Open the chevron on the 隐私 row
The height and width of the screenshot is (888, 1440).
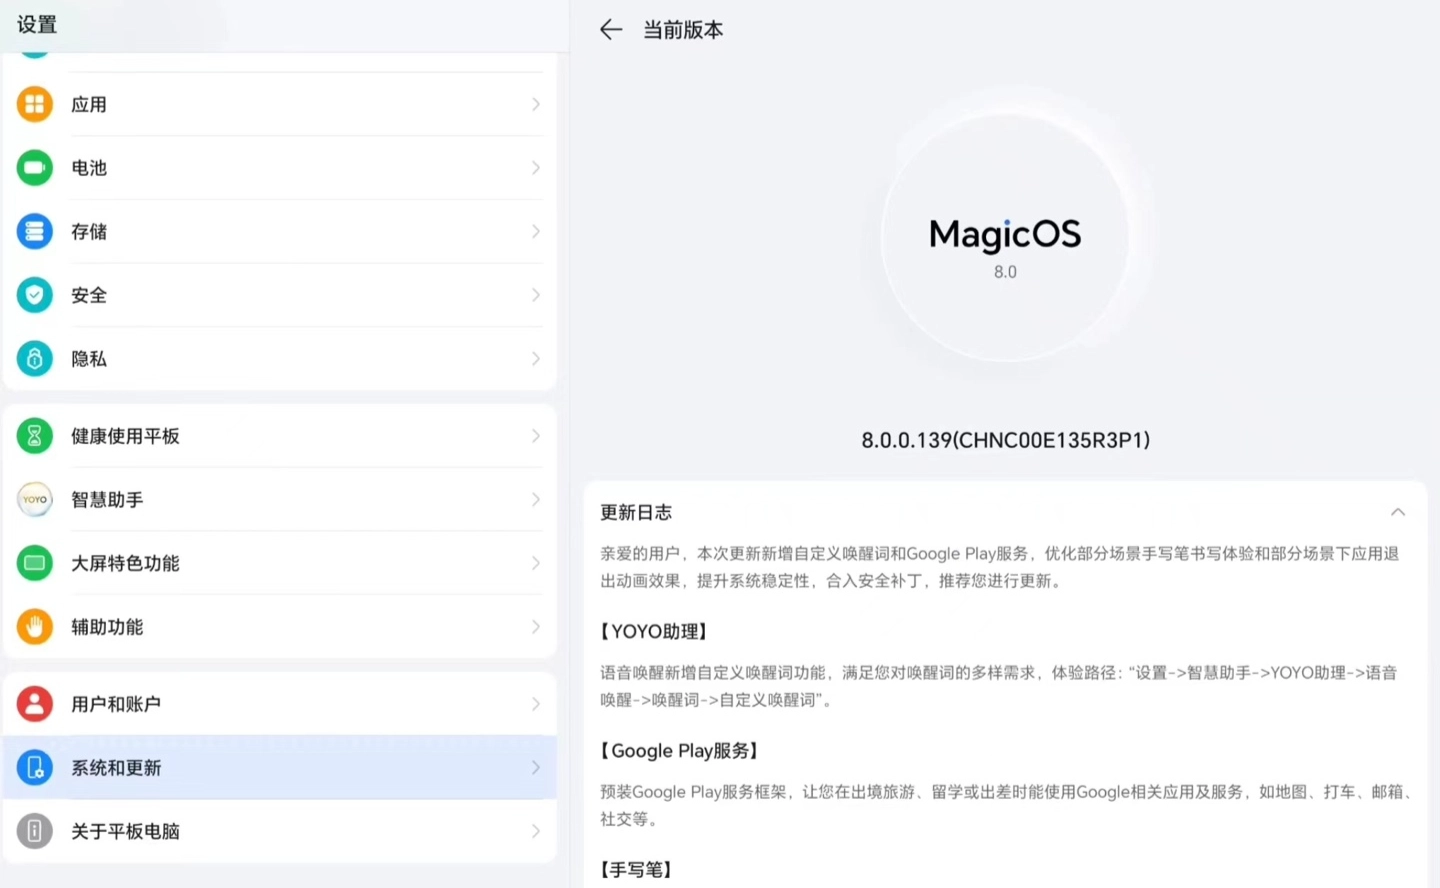coord(536,358)
